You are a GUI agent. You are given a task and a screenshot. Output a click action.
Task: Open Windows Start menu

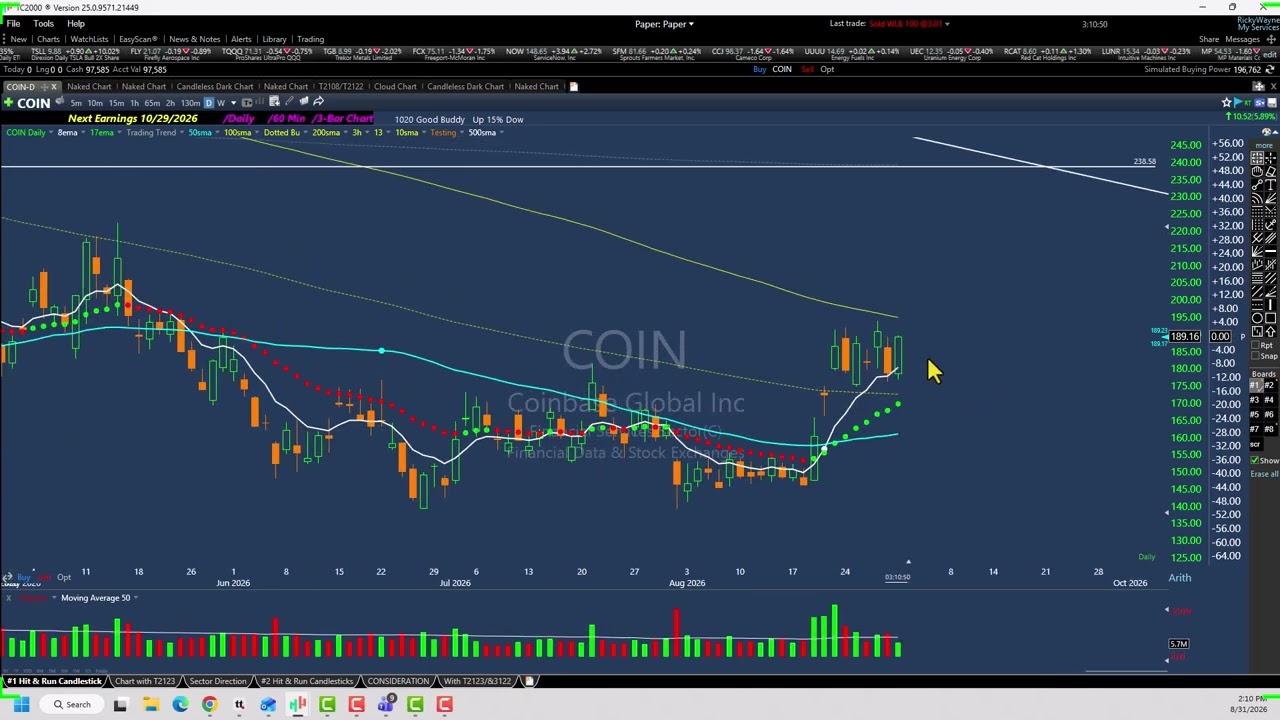[21, 705]
